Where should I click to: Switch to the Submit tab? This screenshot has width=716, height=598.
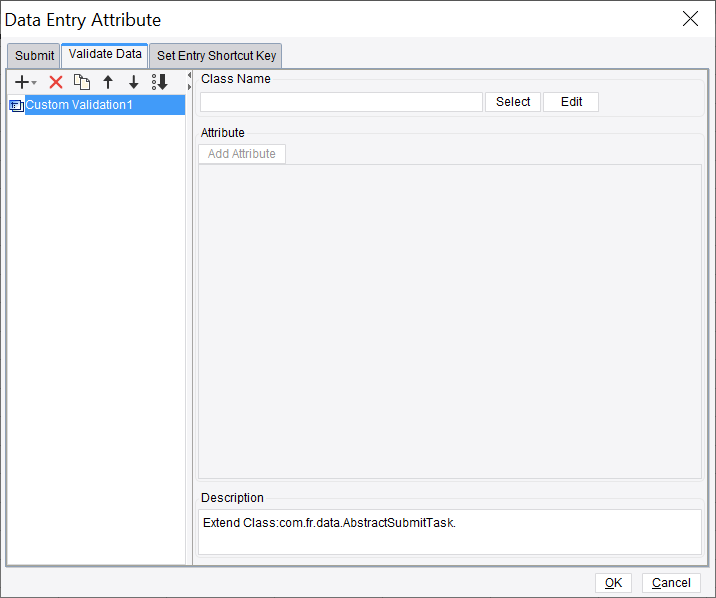34,56
